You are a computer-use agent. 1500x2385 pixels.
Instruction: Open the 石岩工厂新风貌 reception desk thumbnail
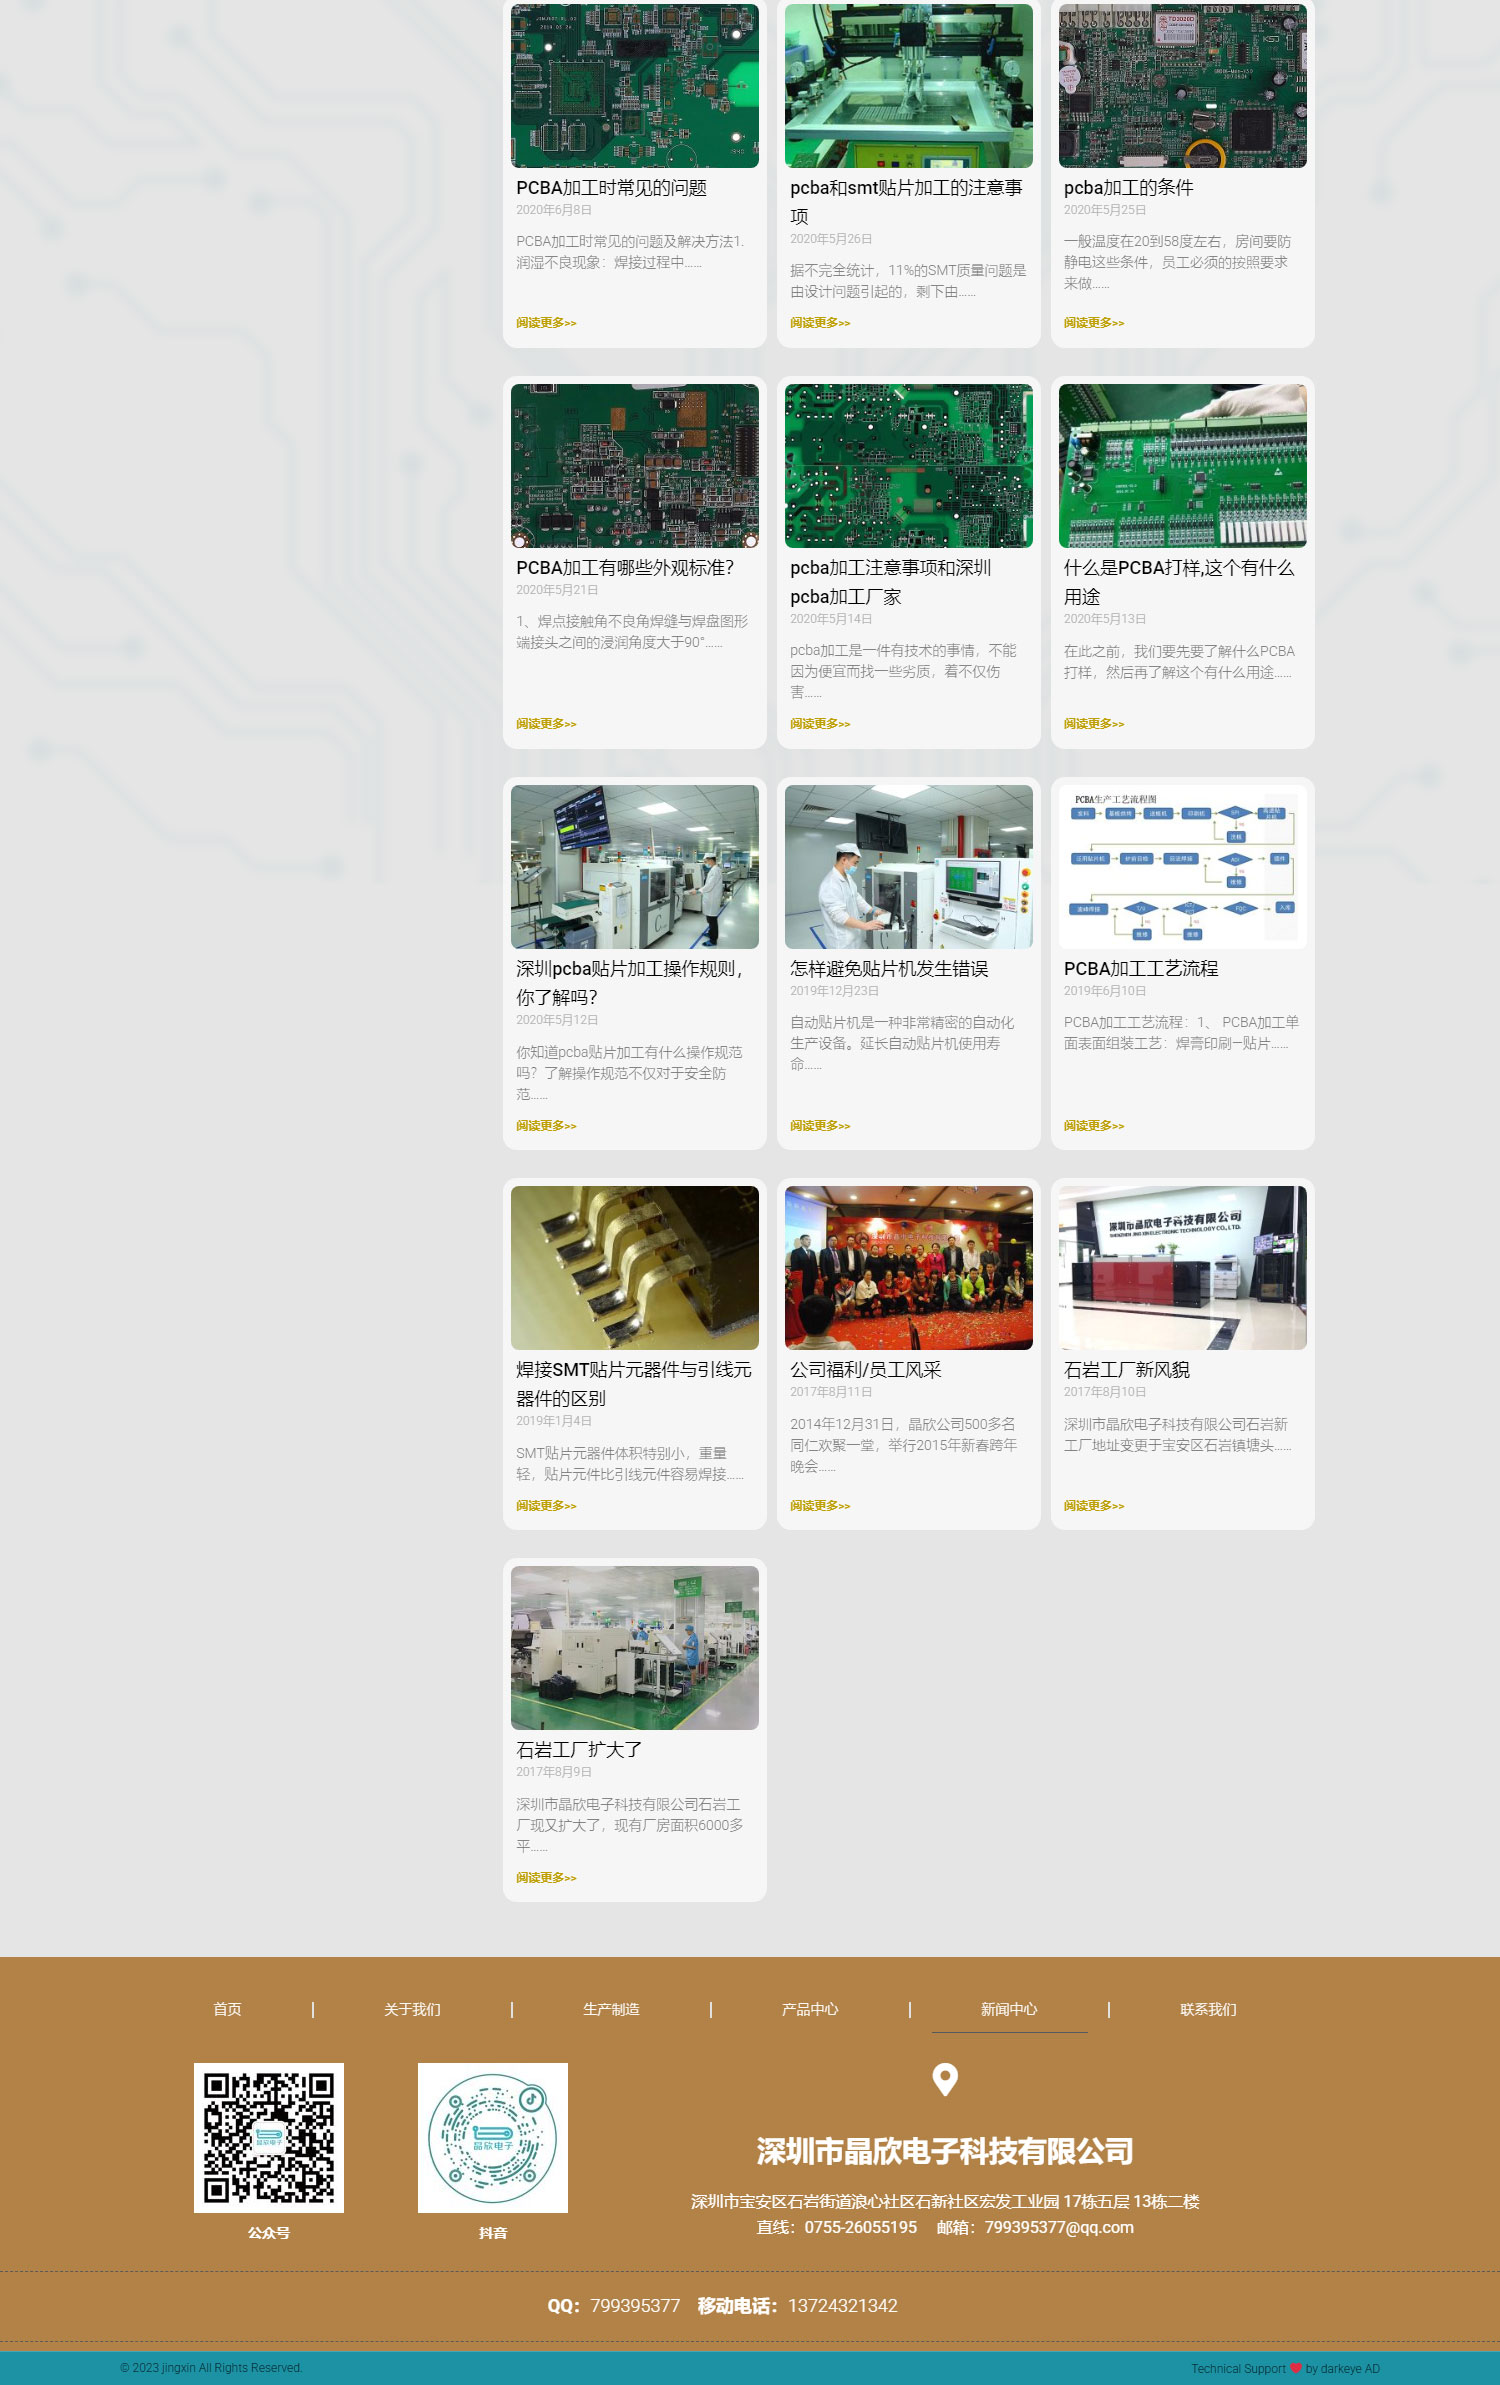1182,1268
